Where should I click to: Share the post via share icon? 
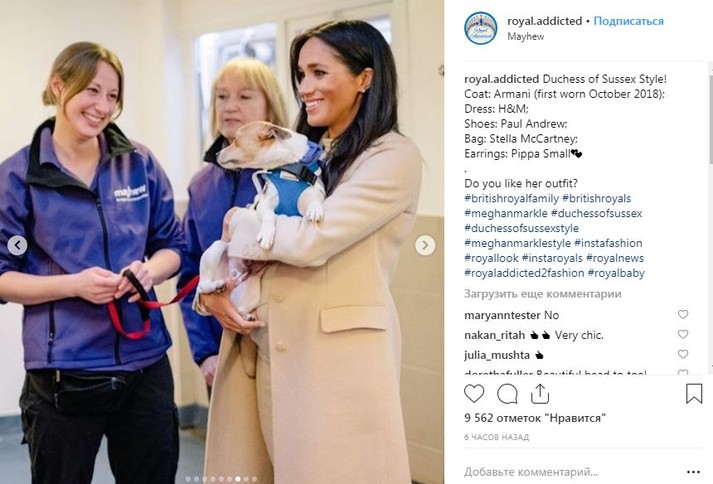(x=540, y=394)
